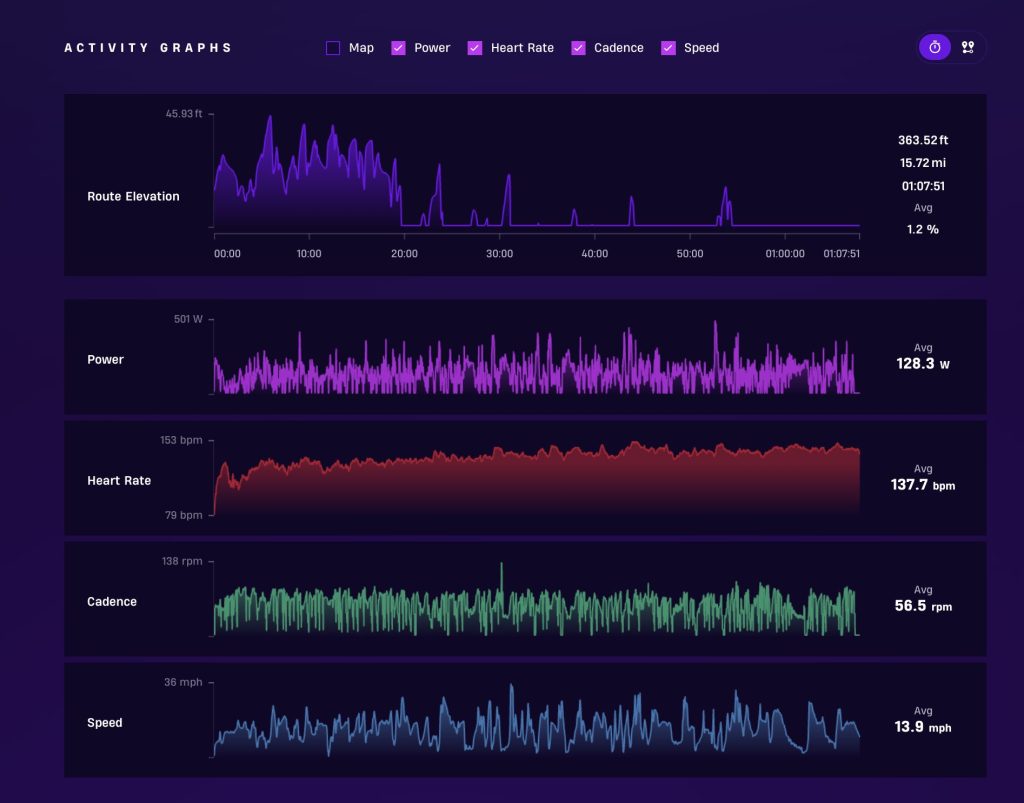
Task: Click the 50:00 mark on elevation axis
Action: [690, 253]
